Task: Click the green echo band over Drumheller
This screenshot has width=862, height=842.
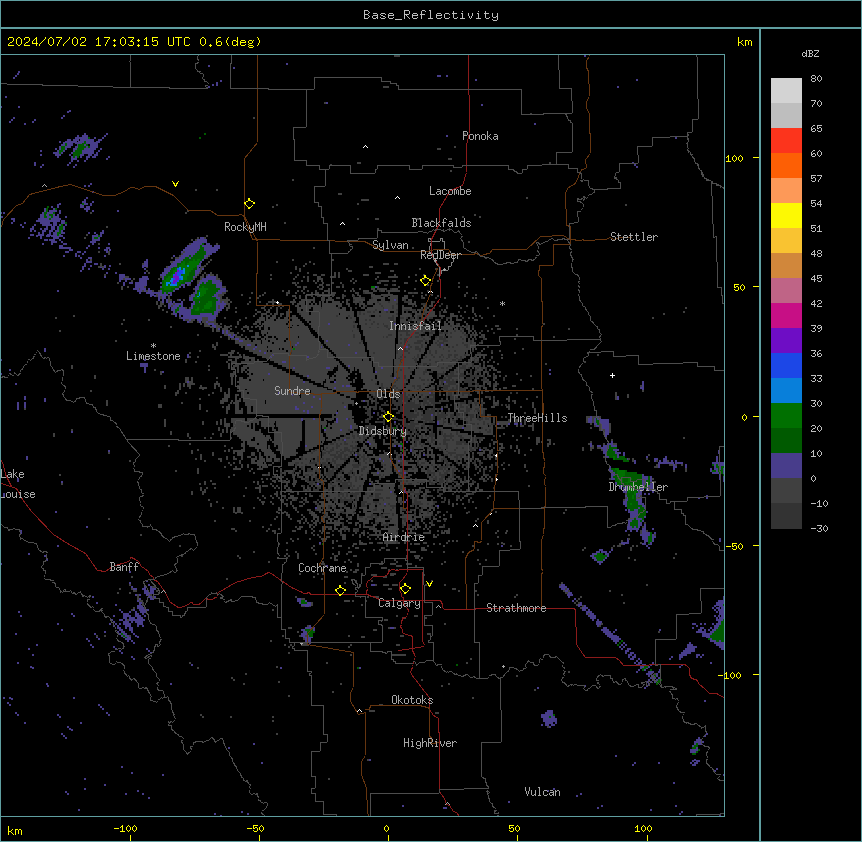Action: tap(629, 477)
